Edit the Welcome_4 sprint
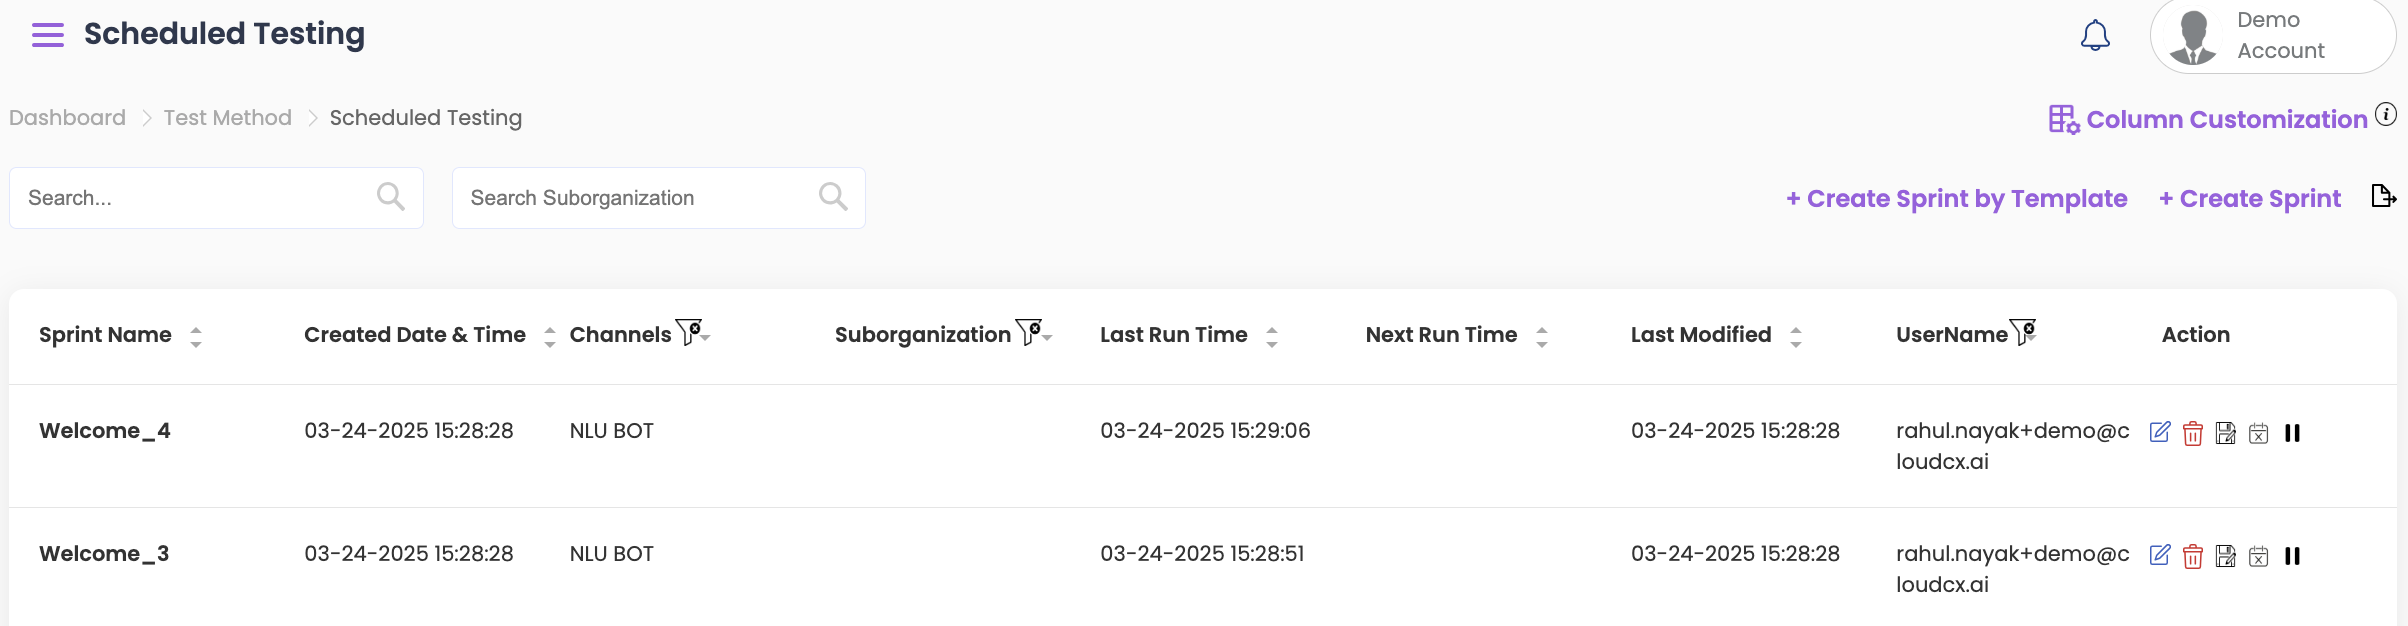Viewport: 2408px width, 626px height. click(2159, 432)
